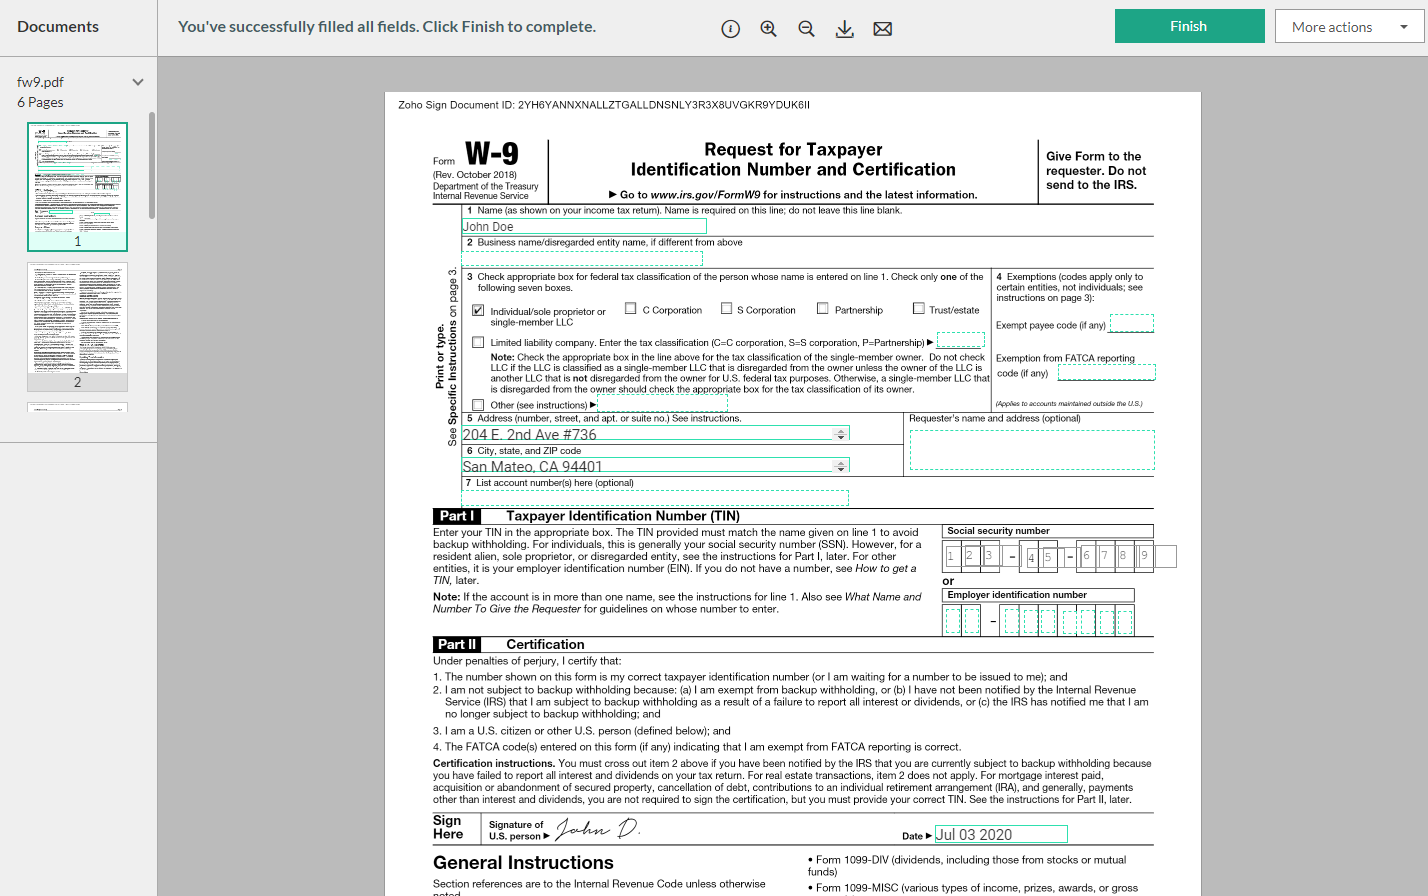Click the Business name field
Viewport: 1428px width, 896px height.
[582, 258]
